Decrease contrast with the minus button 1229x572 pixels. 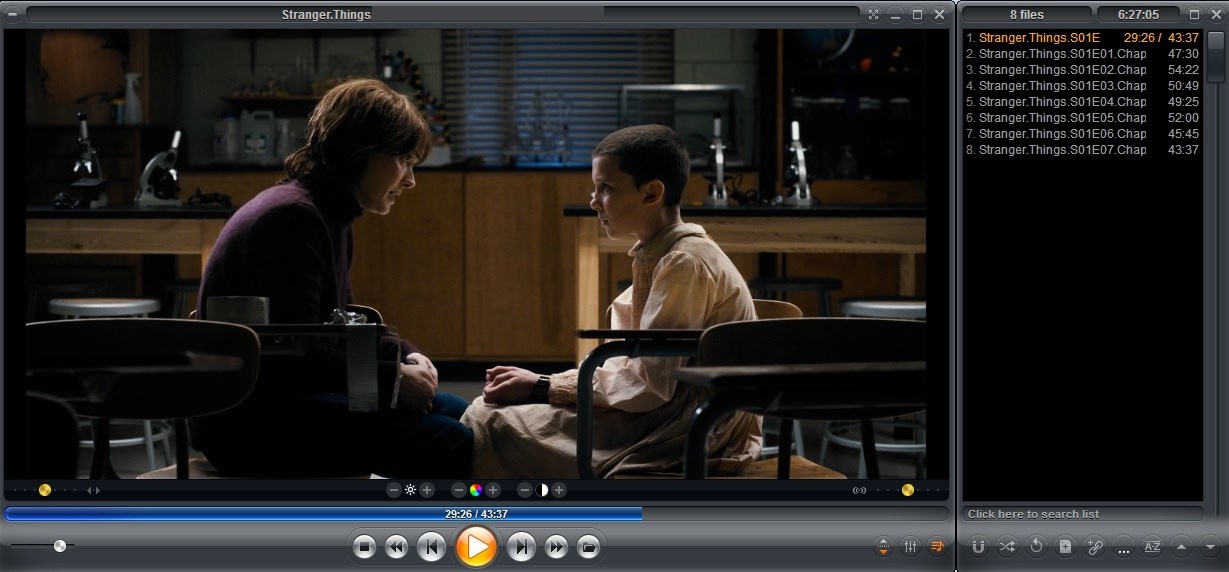click(525, 490)
